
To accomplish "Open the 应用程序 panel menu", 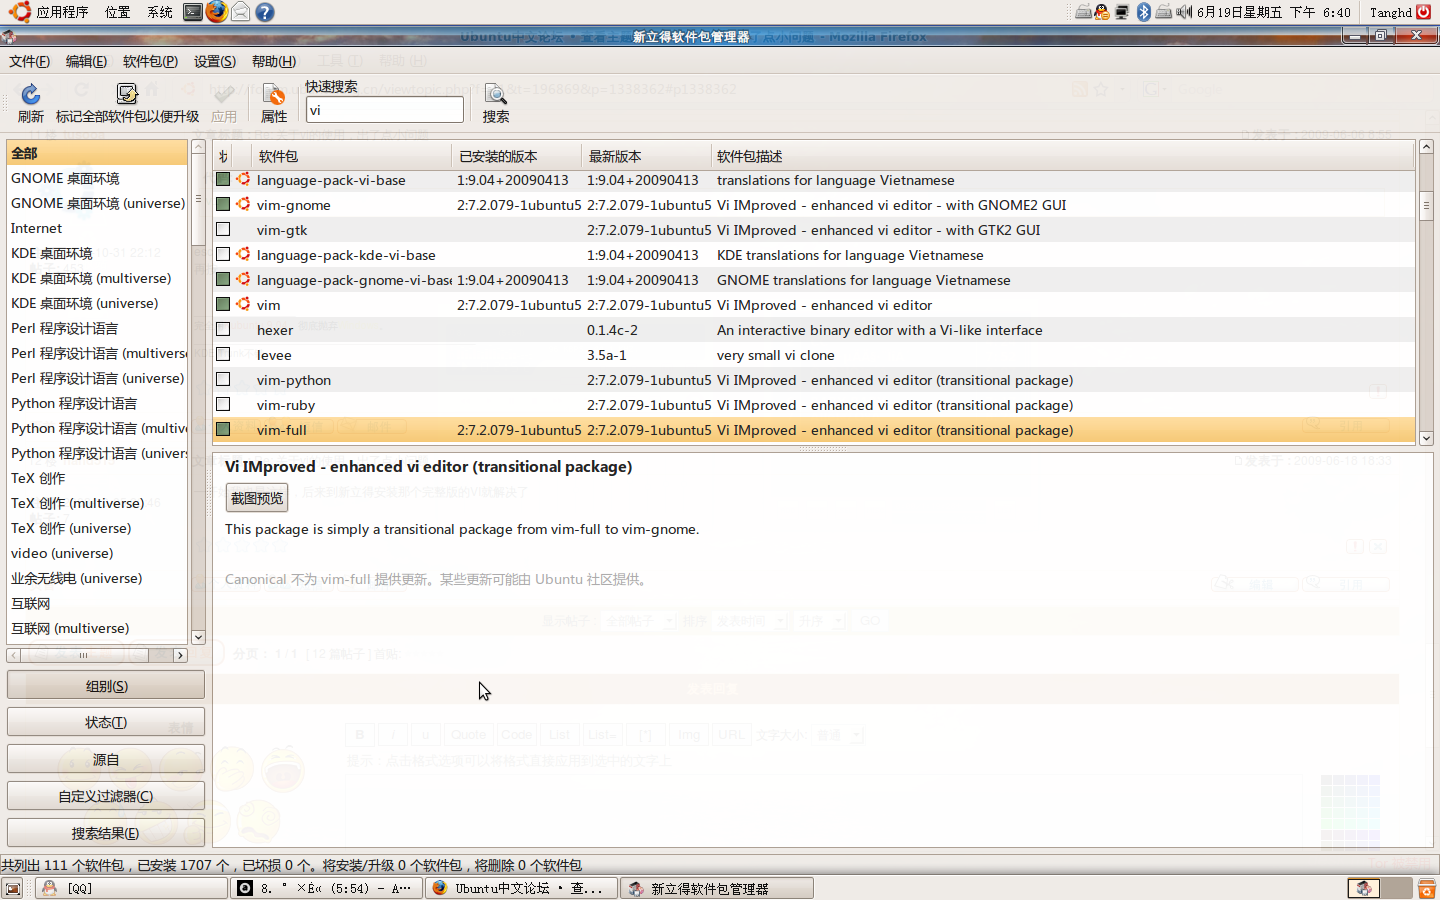I will click(62, 12).
